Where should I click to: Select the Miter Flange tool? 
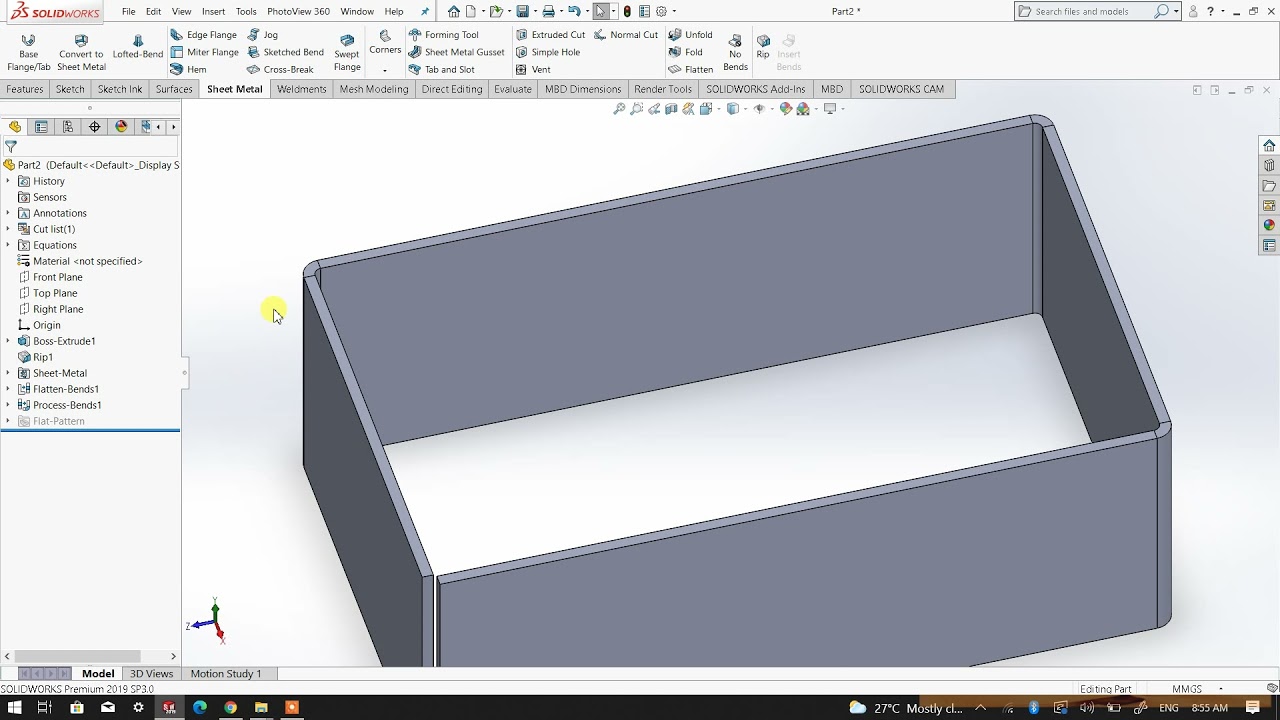[204, 52]
